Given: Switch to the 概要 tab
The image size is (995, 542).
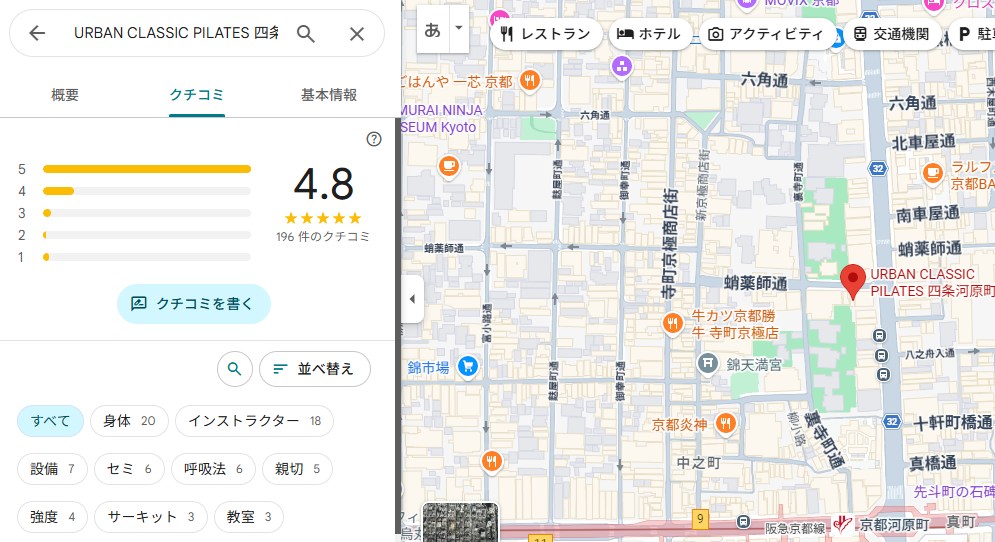Looking at the screenshot, I should point(65,95).
